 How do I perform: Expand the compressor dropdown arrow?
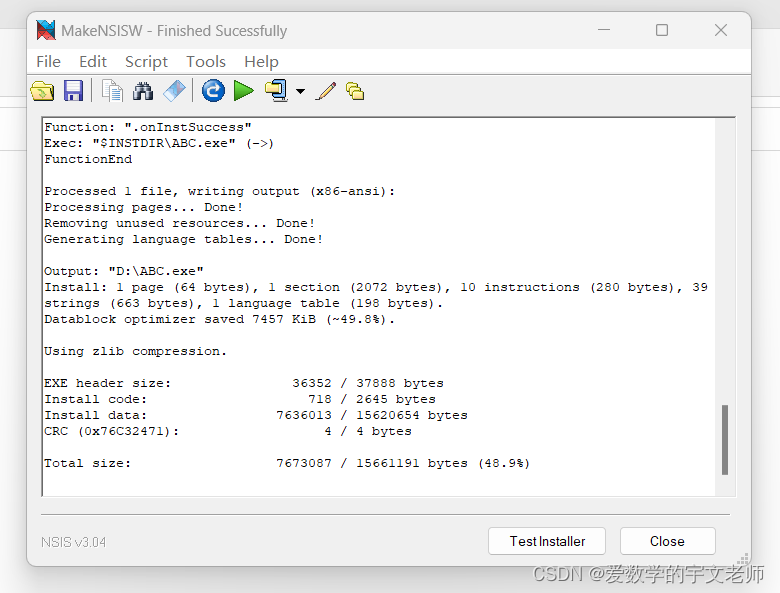tap(300, 91)
